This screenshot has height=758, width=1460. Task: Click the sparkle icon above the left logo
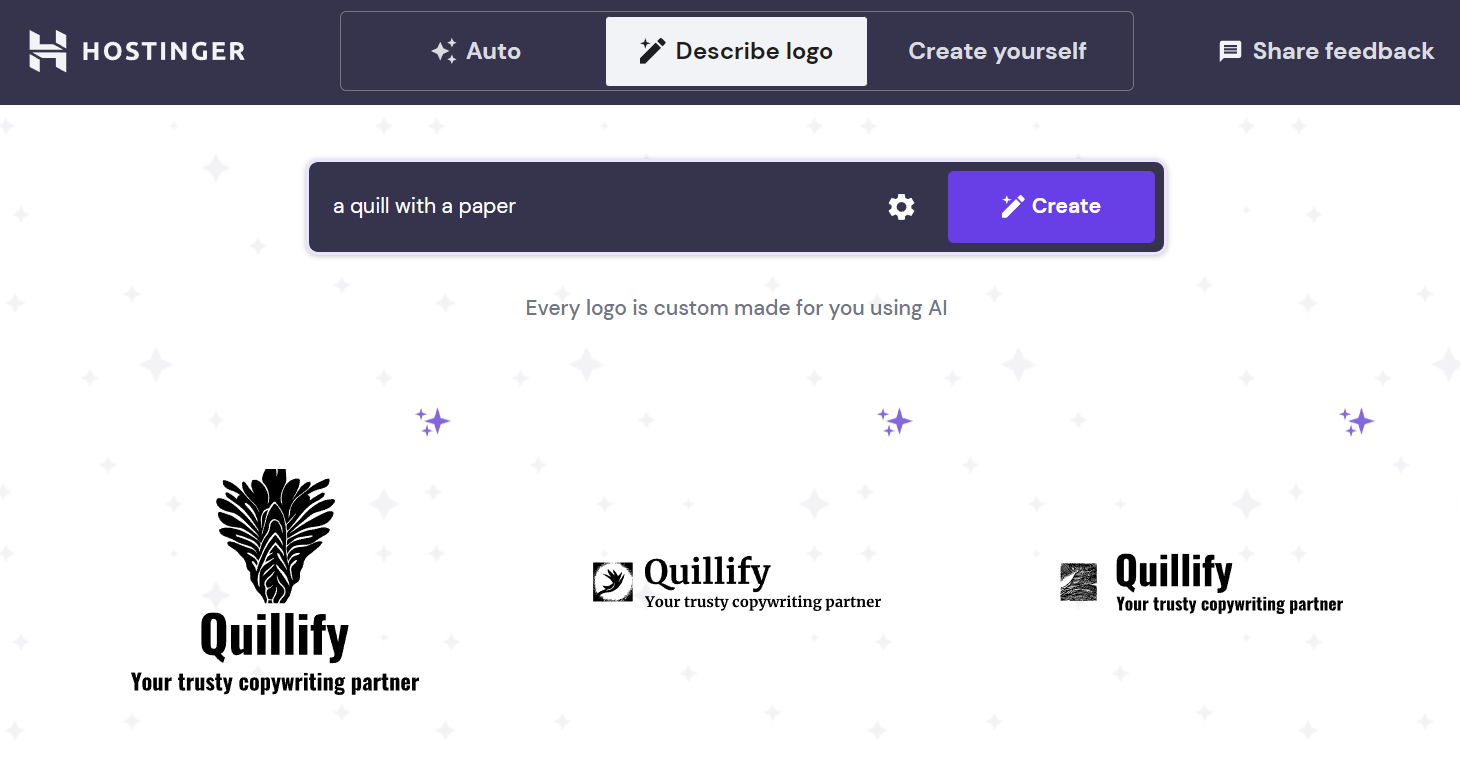pyautogui.click(x=433, y=422)
